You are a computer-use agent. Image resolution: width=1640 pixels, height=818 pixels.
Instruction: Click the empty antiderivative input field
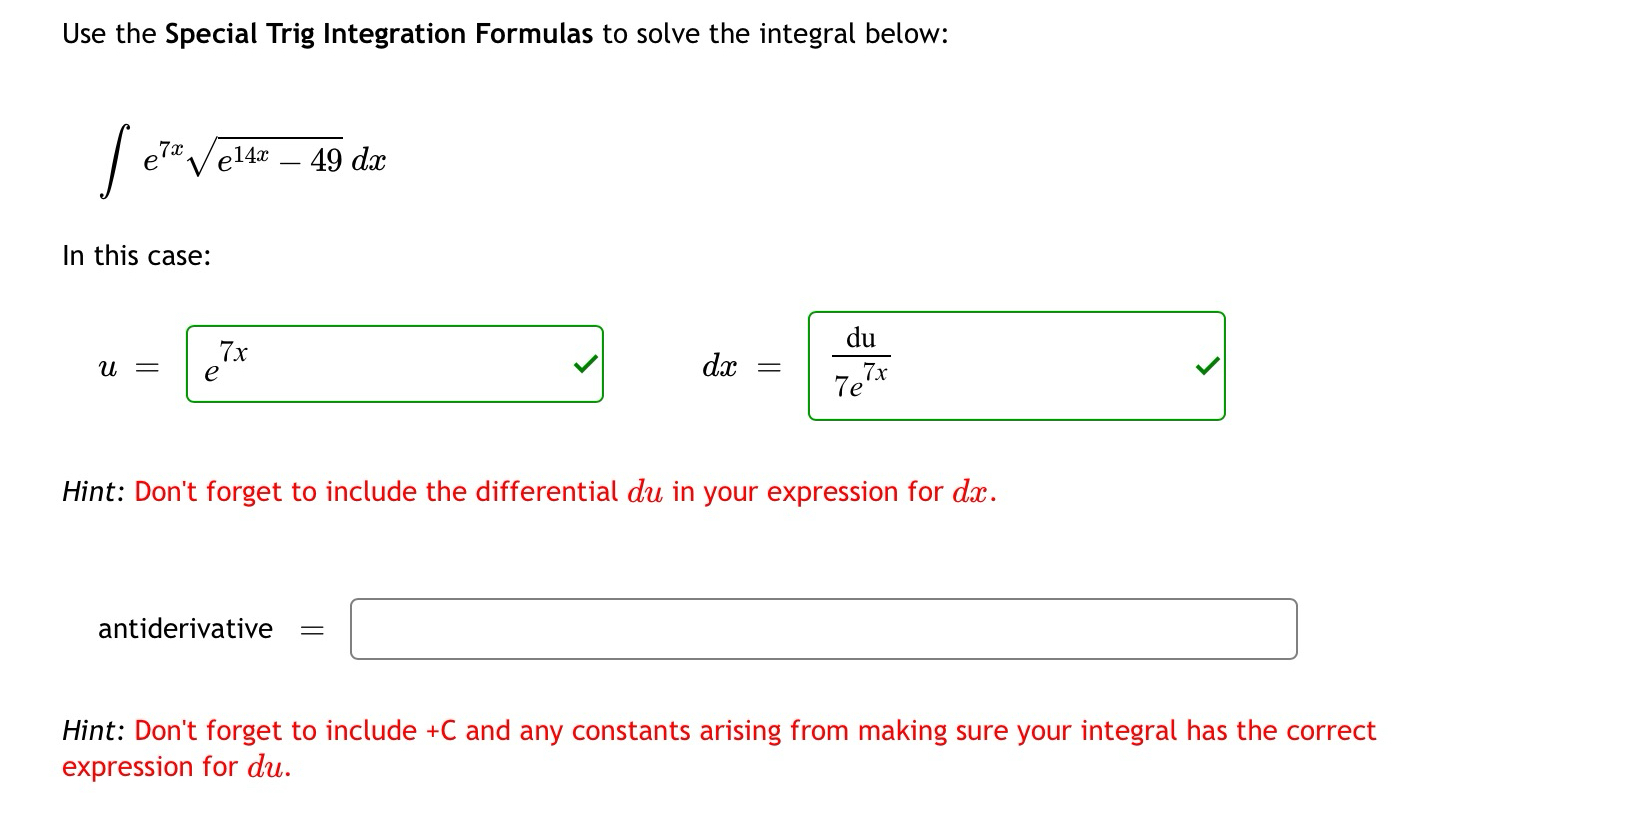822,629
